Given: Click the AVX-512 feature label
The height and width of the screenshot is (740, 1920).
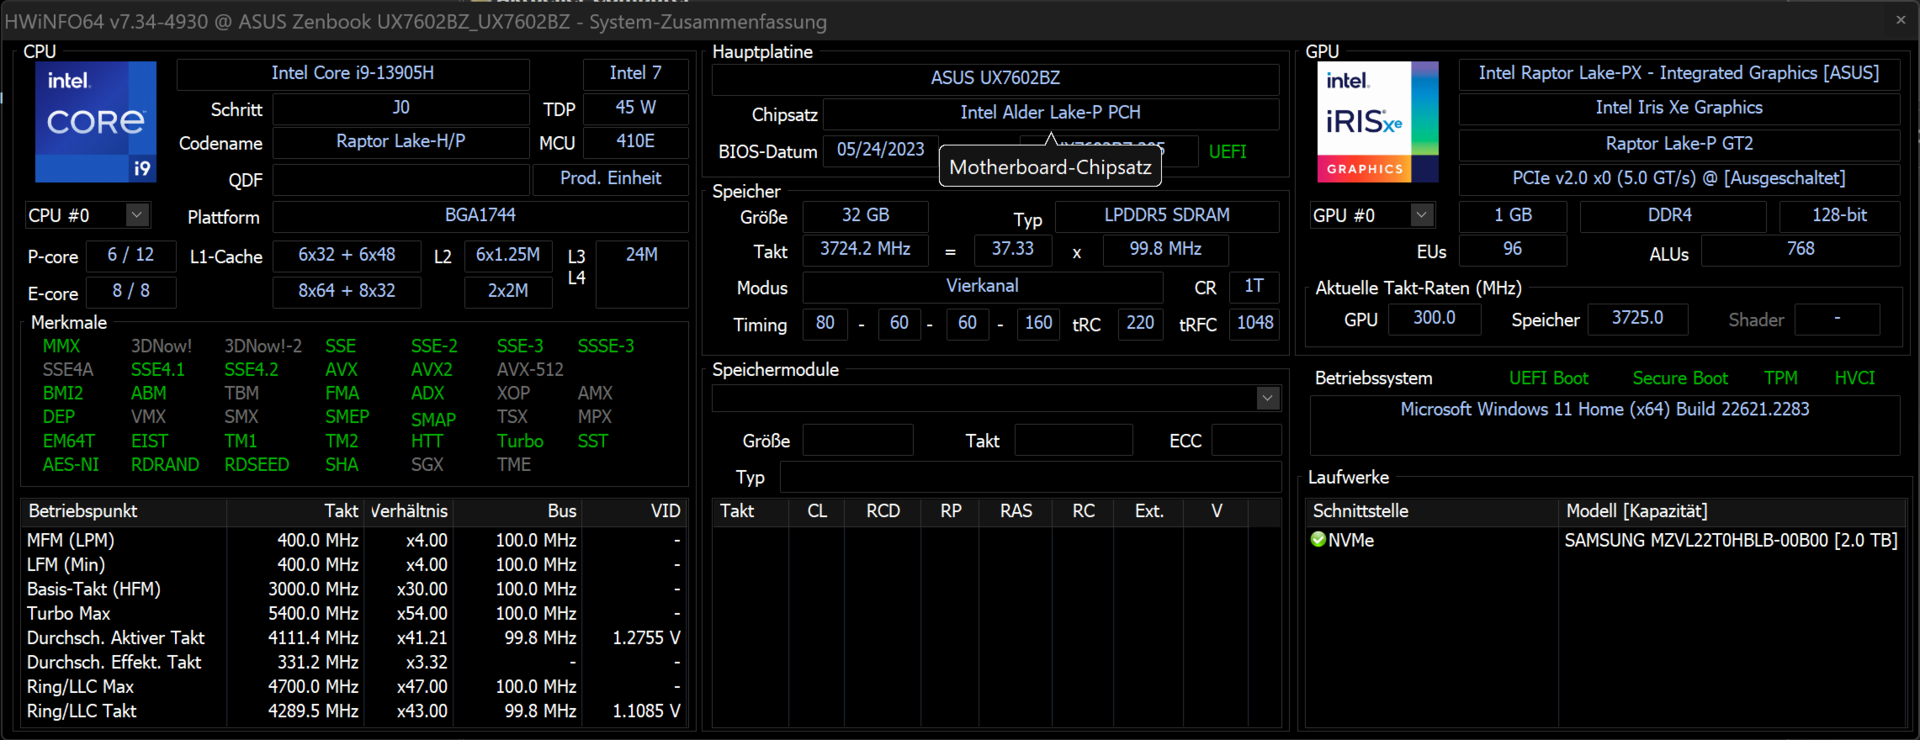Looking at the screenshot, I should pyautogui.click(x=530, y=369).
